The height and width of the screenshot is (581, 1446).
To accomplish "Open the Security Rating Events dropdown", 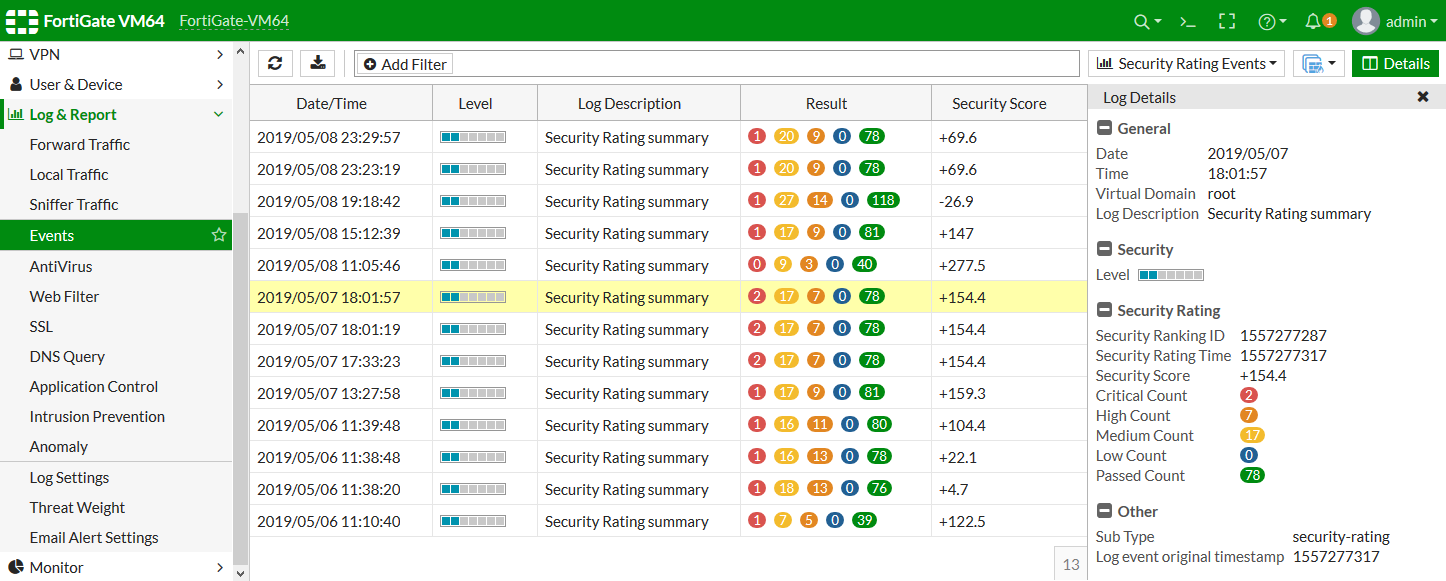I will 1186,63.
